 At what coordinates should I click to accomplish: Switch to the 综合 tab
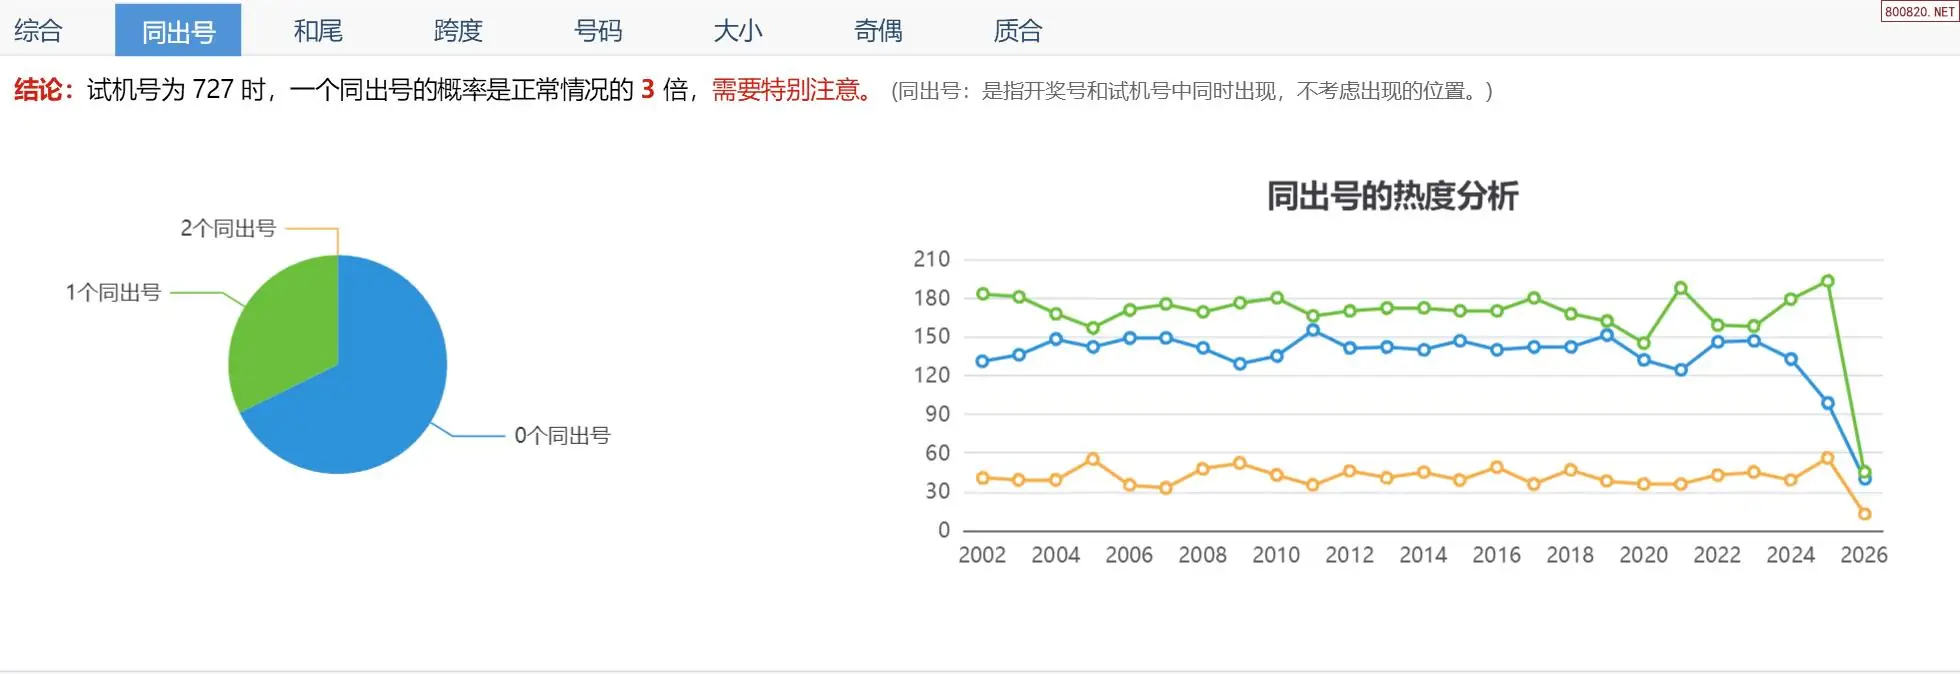(38, 30)
